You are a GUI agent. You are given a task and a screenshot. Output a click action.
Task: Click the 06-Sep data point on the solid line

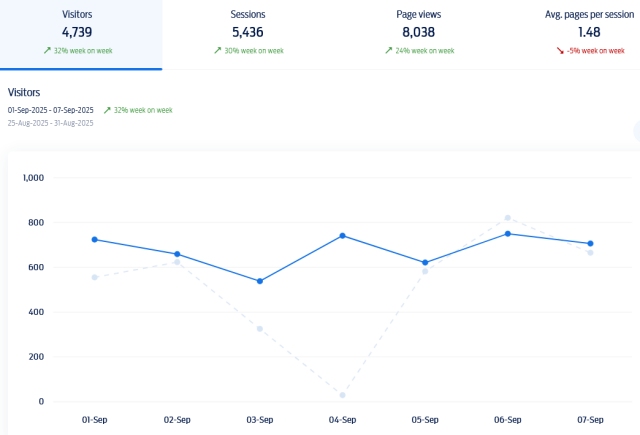pos(508,234)
